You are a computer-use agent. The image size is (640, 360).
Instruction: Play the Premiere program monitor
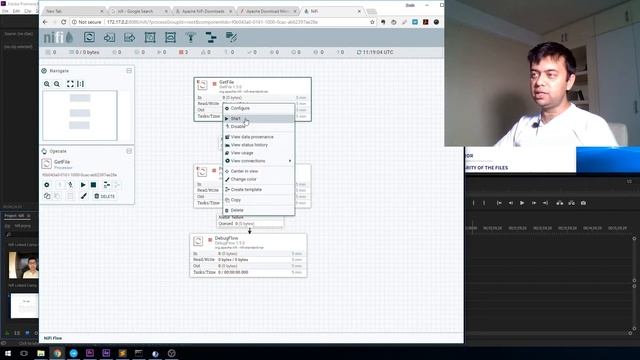tap(522, 203)
